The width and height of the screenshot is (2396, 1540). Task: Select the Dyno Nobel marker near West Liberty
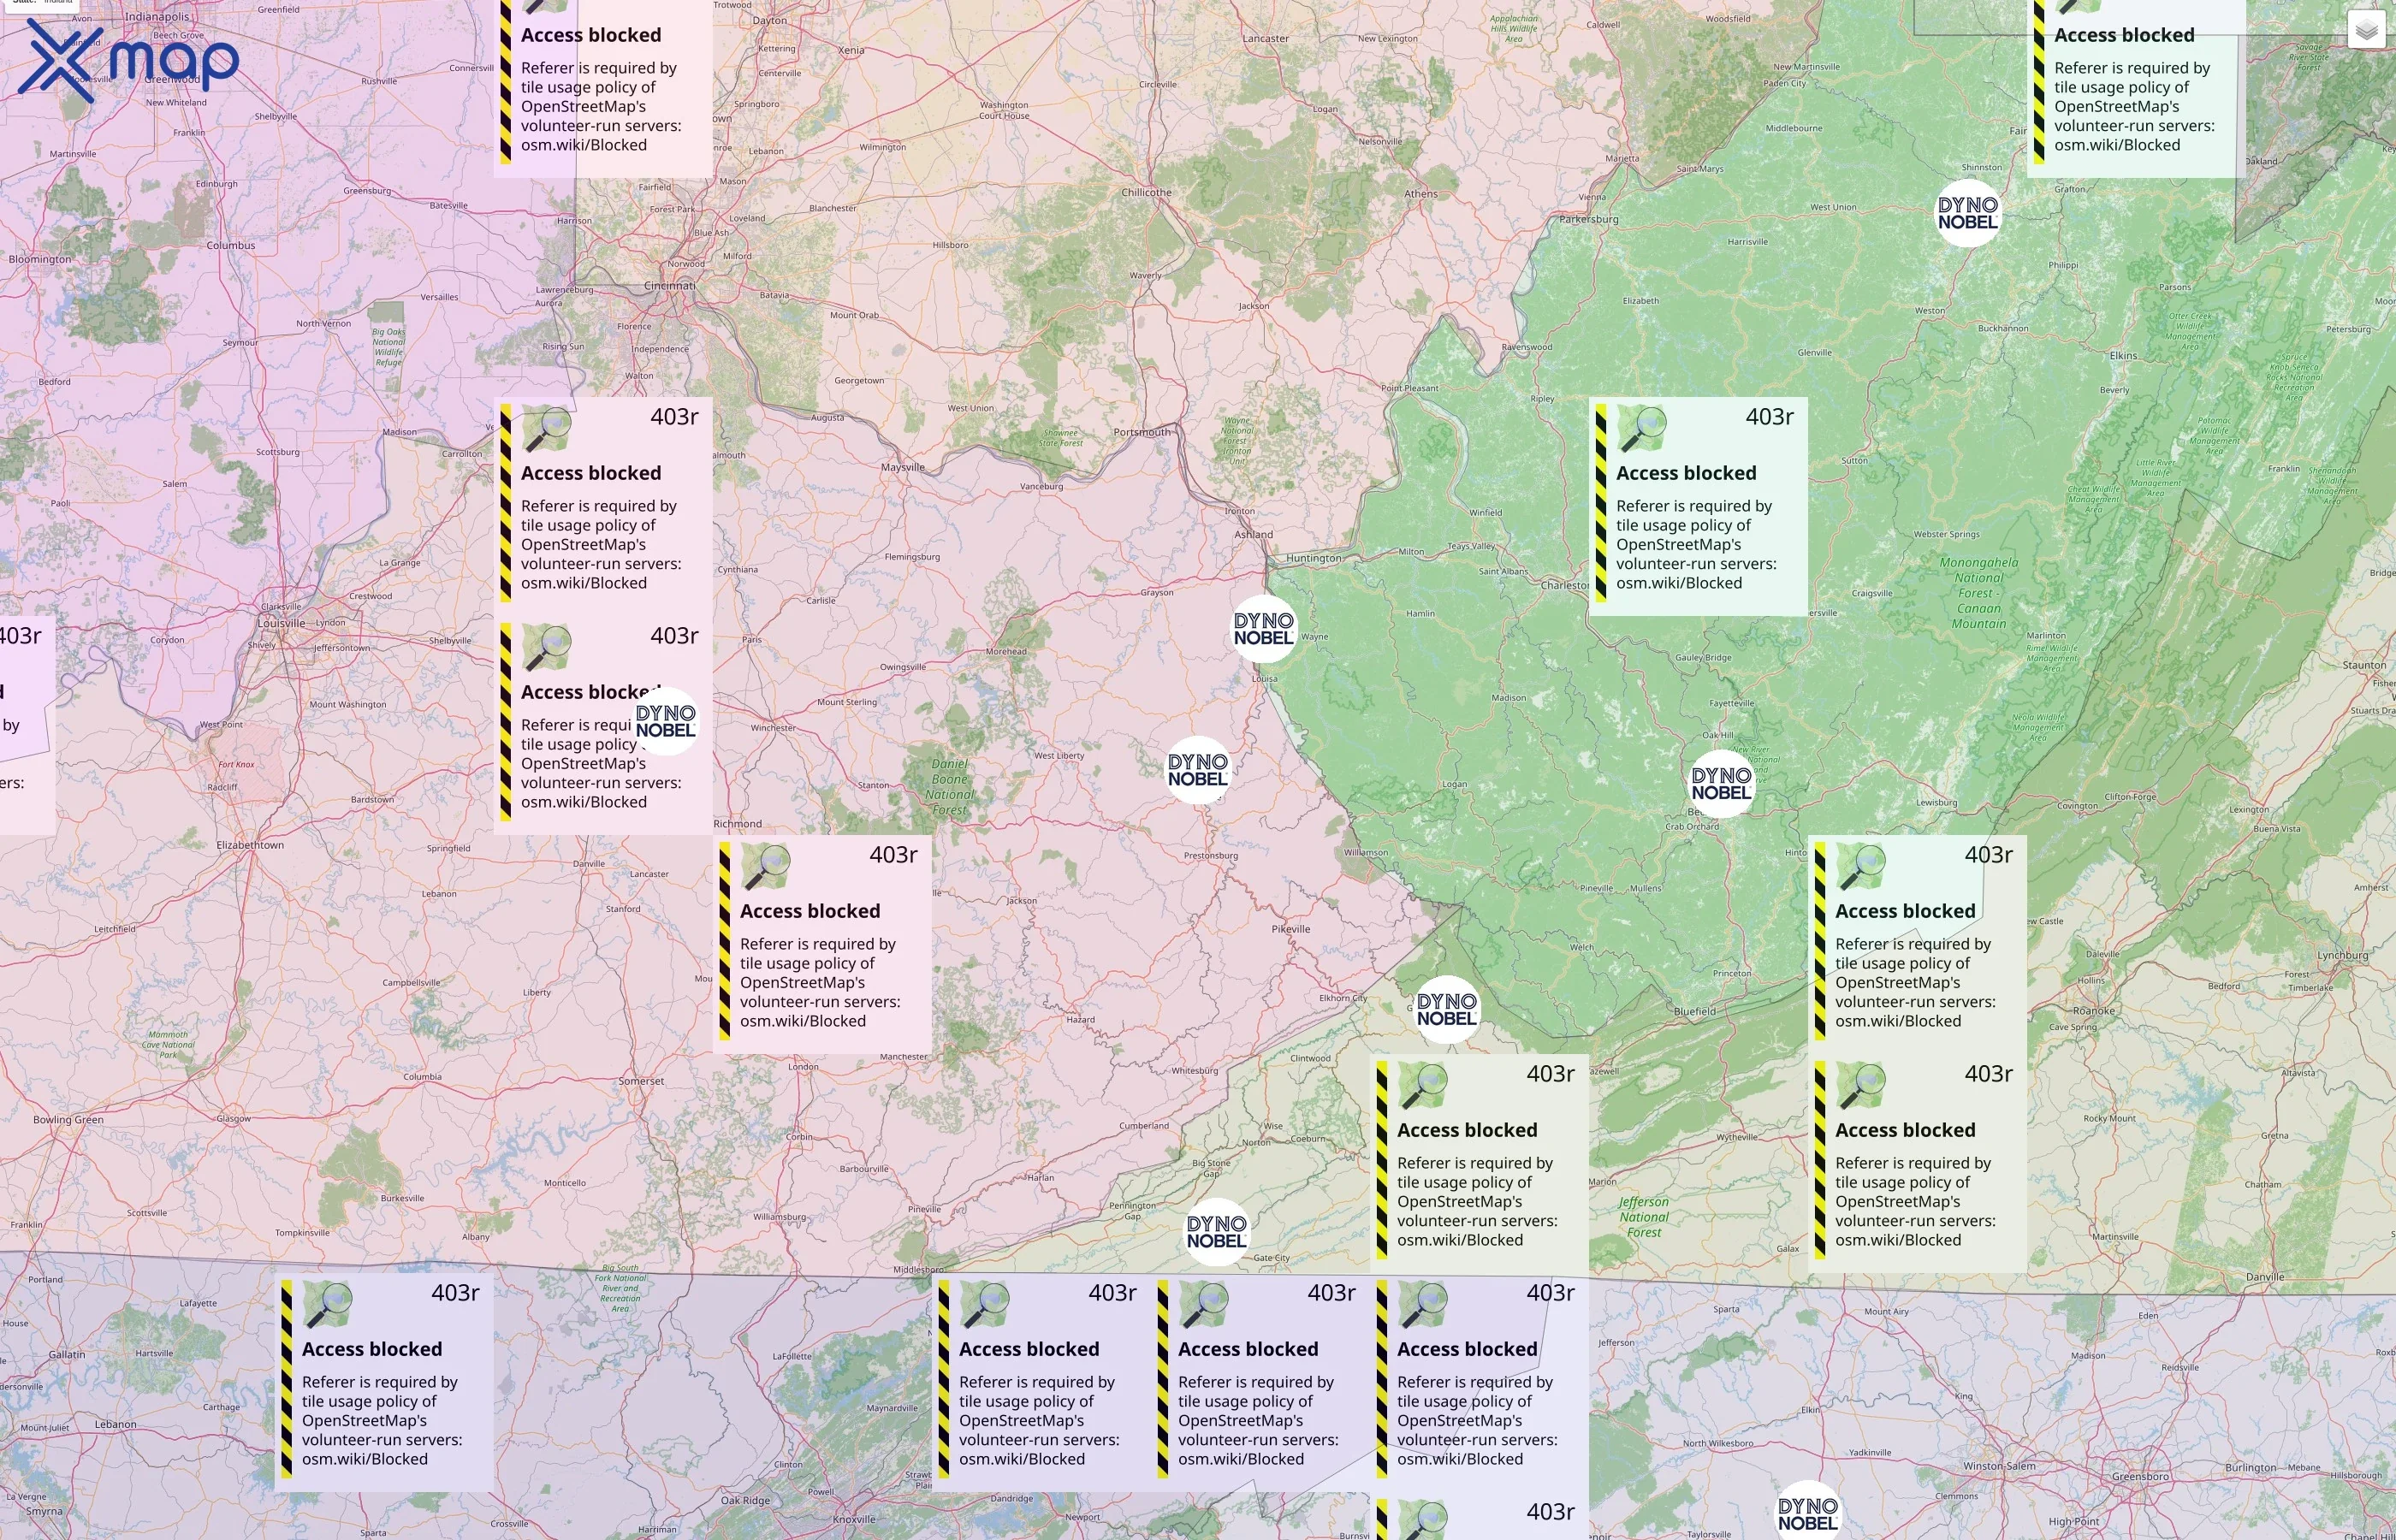point(1198,770)
